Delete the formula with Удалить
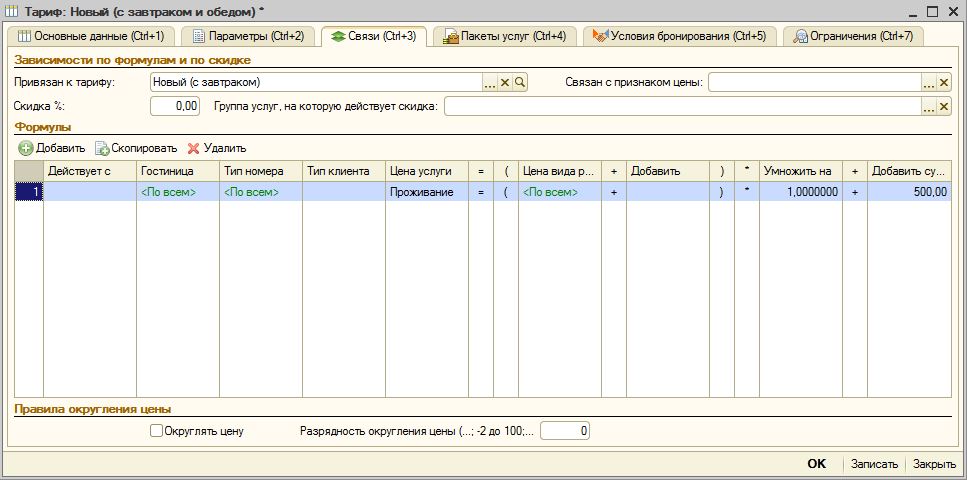 tap(217, 148)
